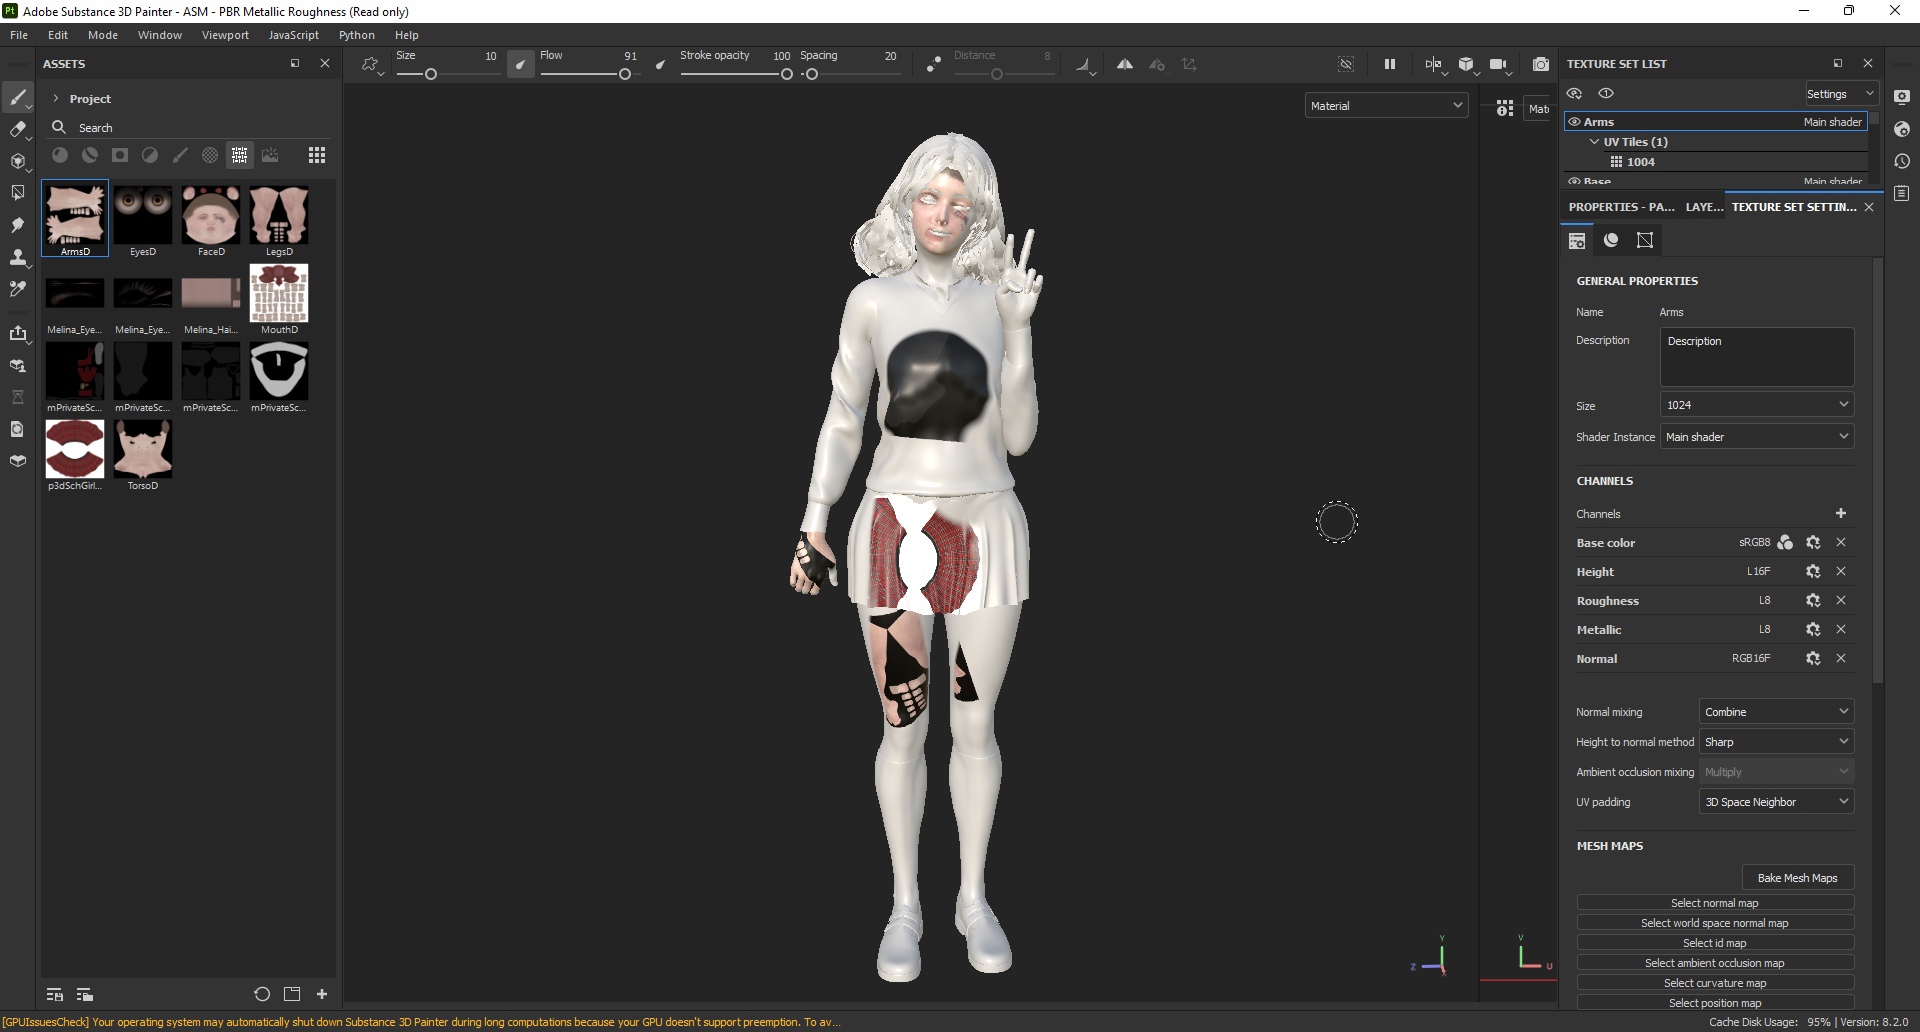1920x1032 pixels.
Task: Filter assets by Brushes icon
Action: (x=180, y=155)
